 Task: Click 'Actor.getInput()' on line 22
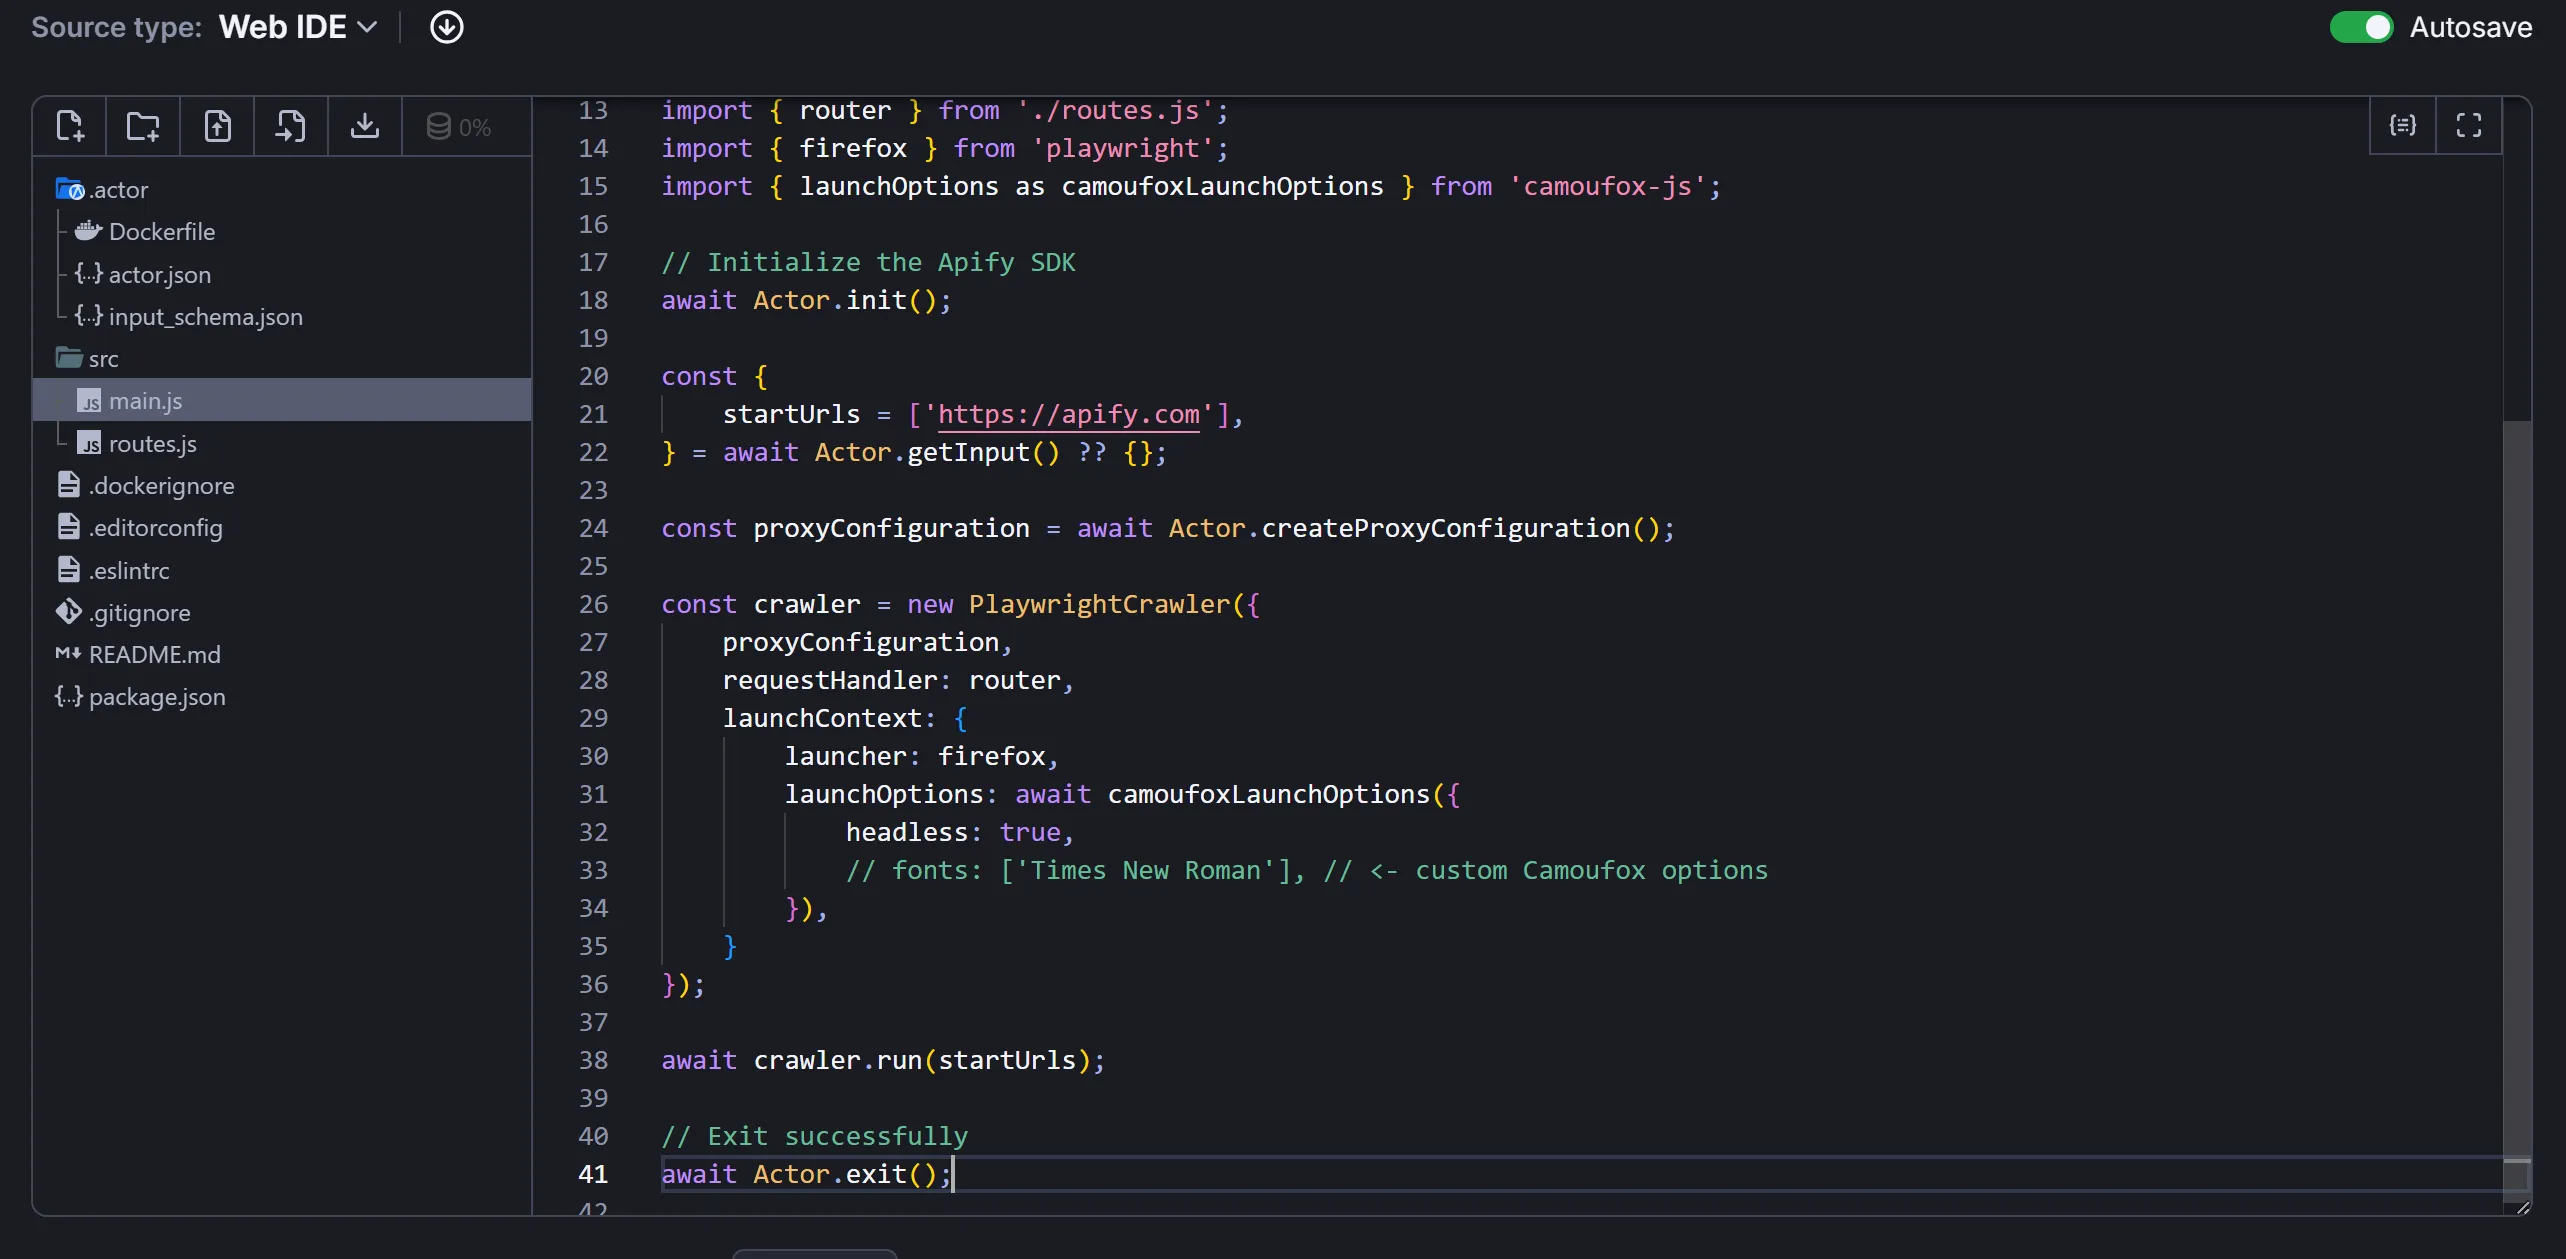937,452
